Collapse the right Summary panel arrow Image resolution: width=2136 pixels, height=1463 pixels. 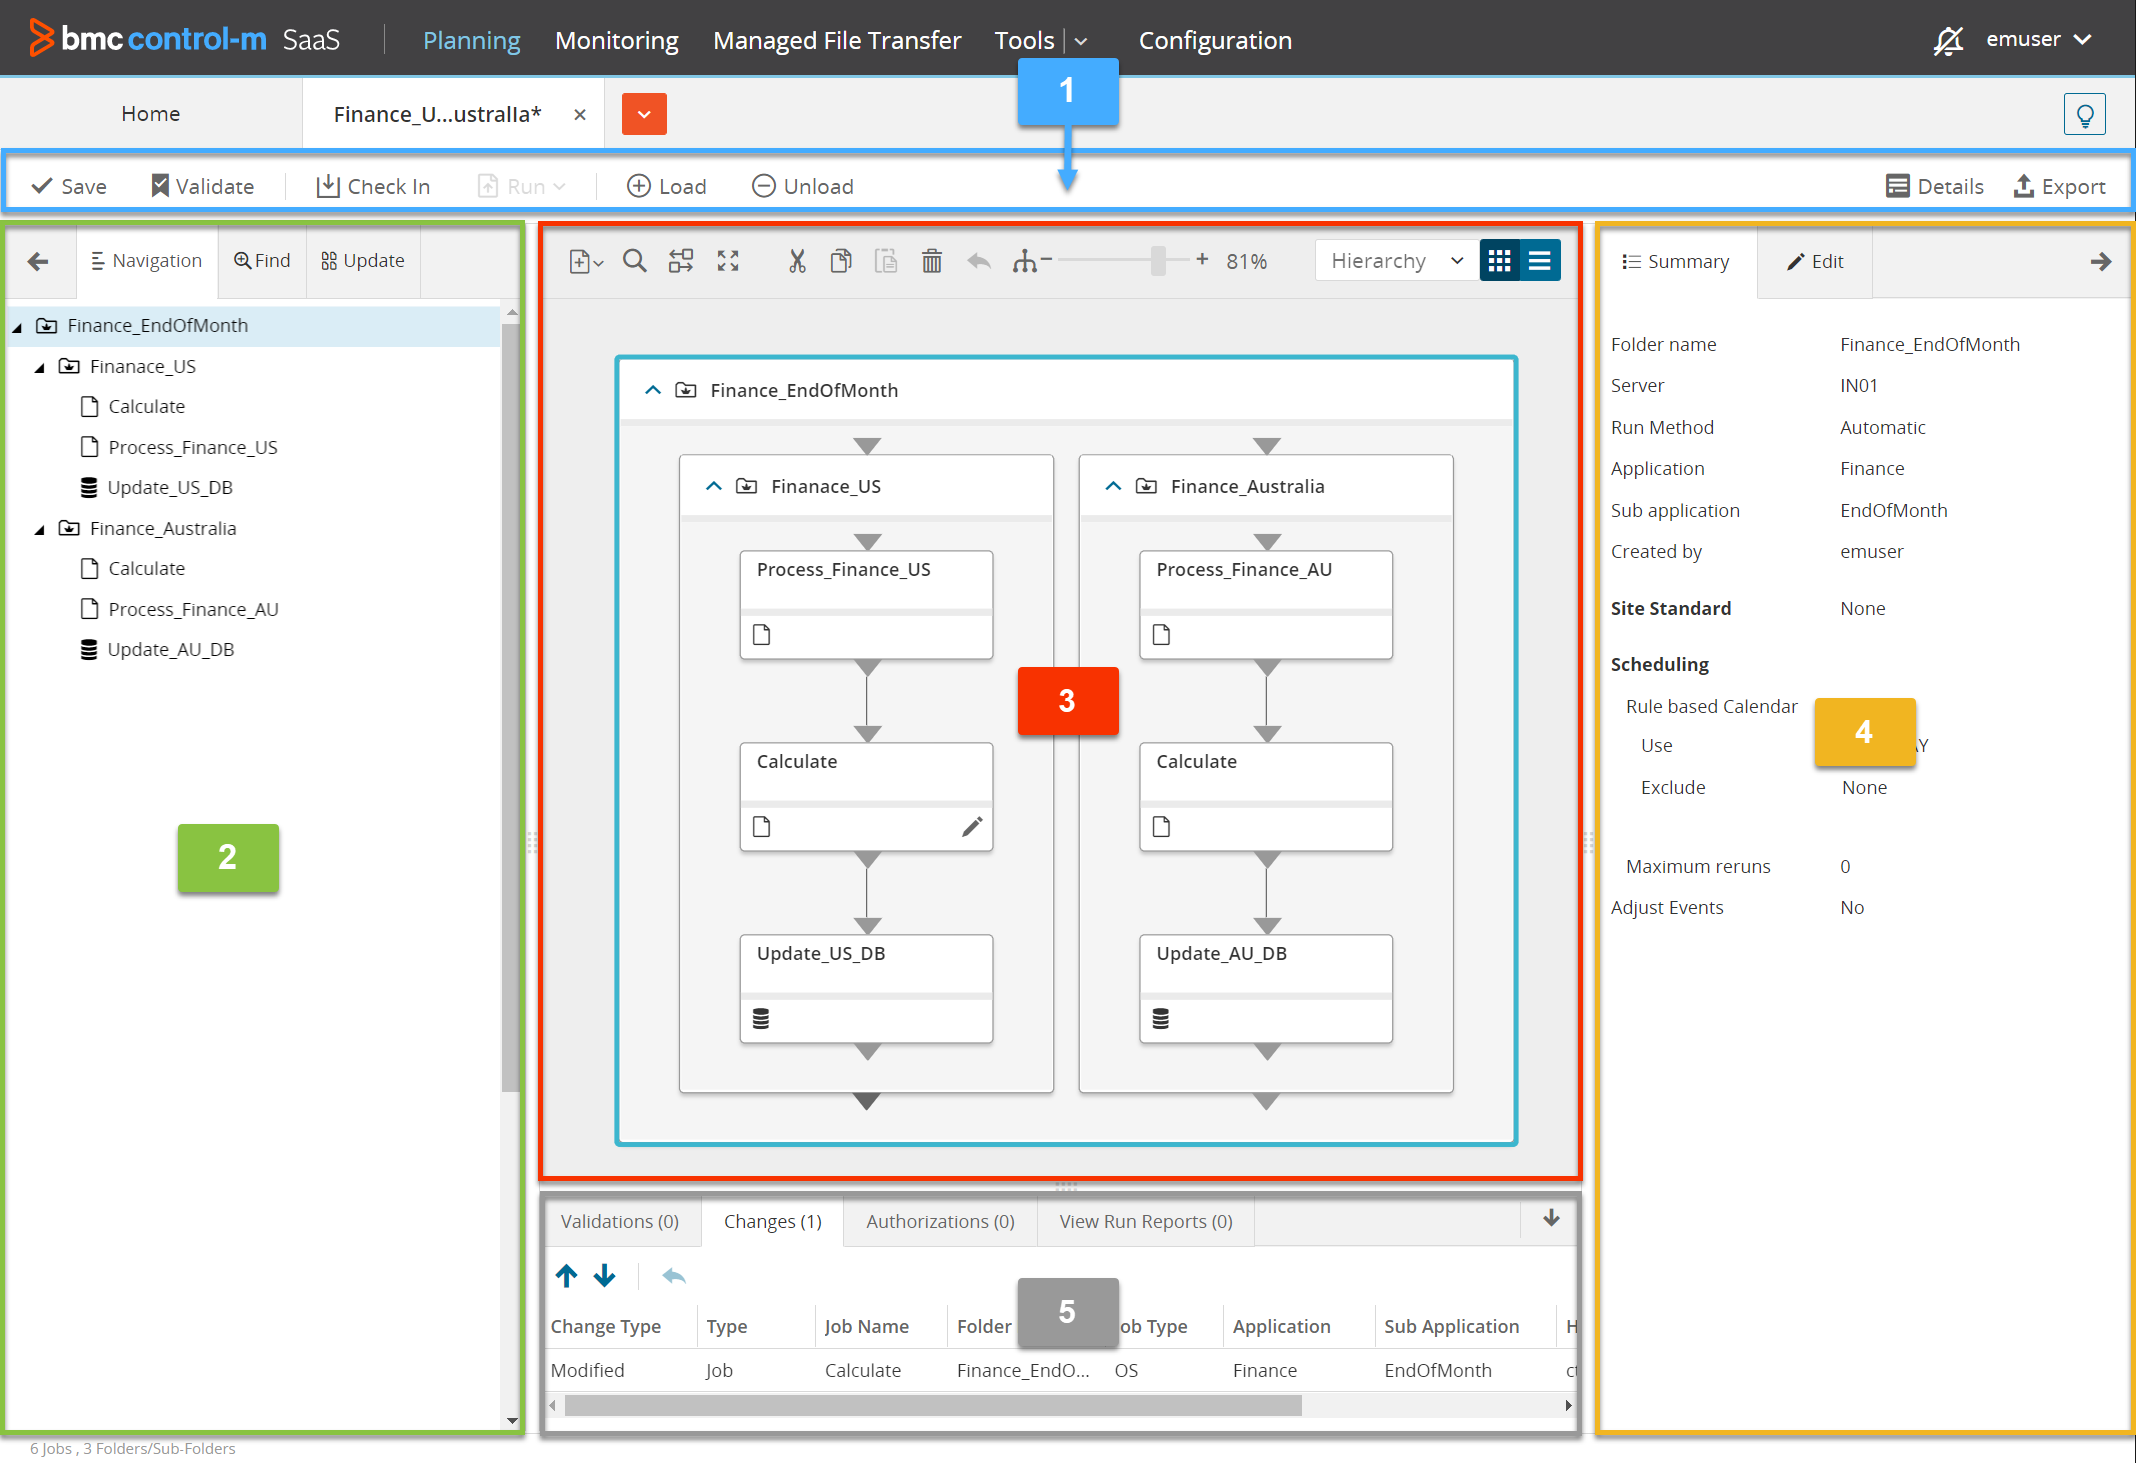(2100, 261)
